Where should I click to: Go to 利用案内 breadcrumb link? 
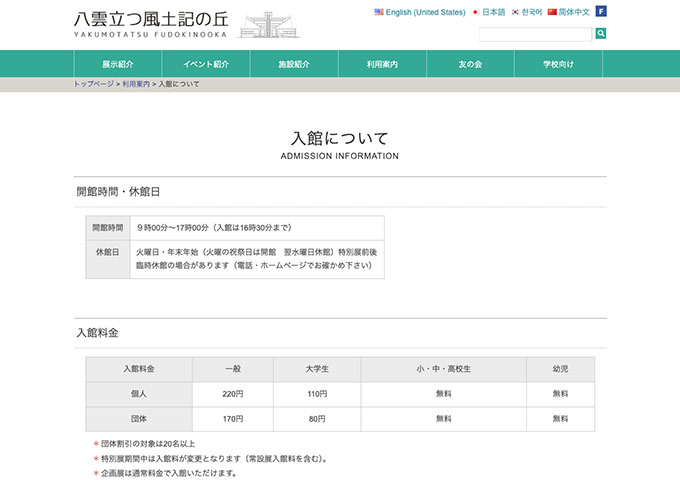(x=136, y=84)
